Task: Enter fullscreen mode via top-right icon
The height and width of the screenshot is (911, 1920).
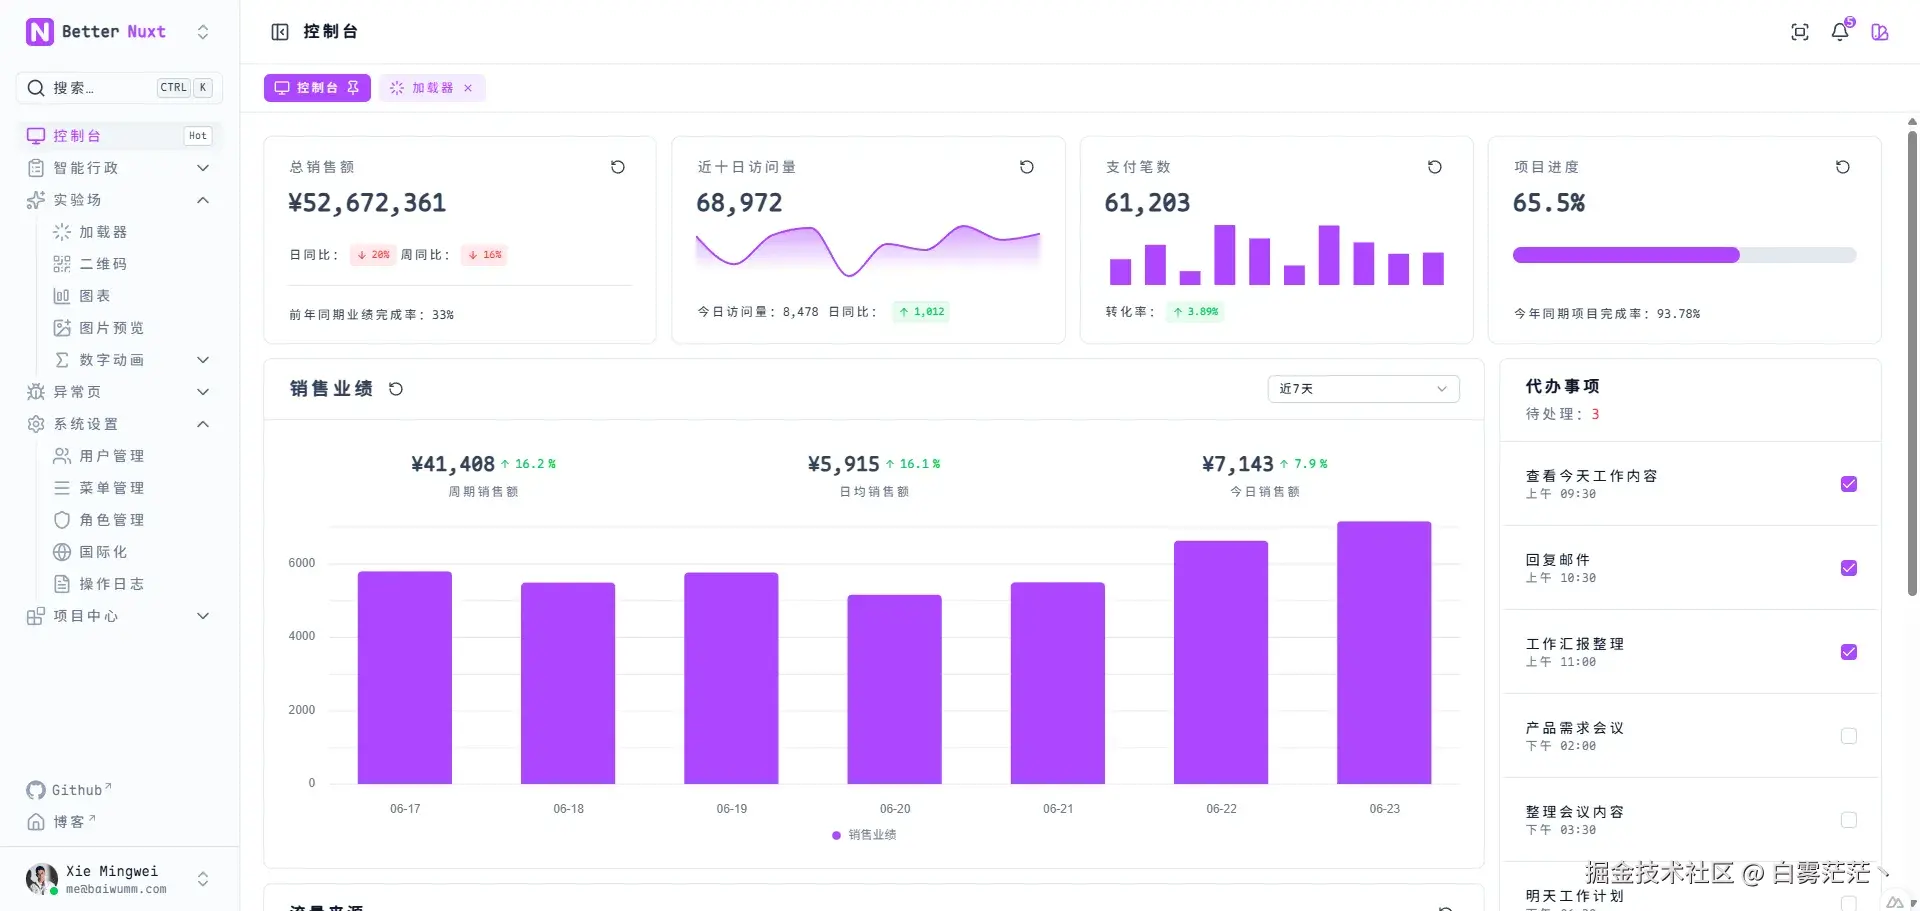Action: (1800, 32)
